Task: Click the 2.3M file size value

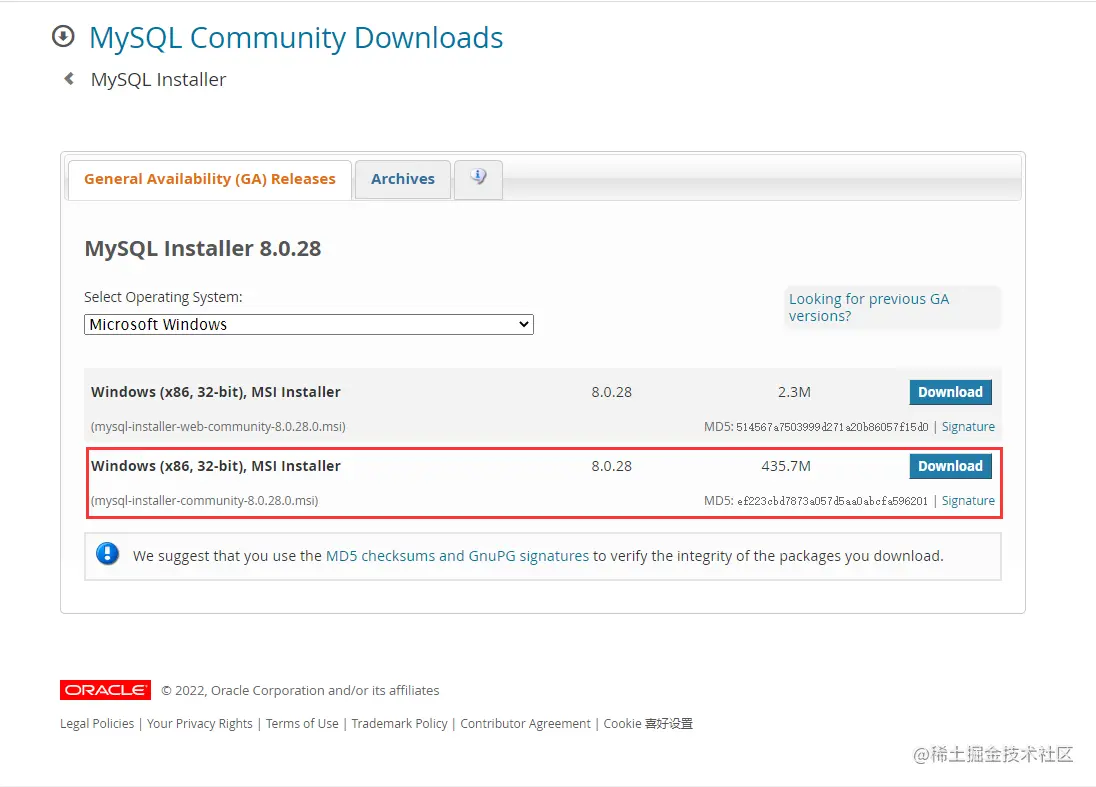Action: pos(794,392)
